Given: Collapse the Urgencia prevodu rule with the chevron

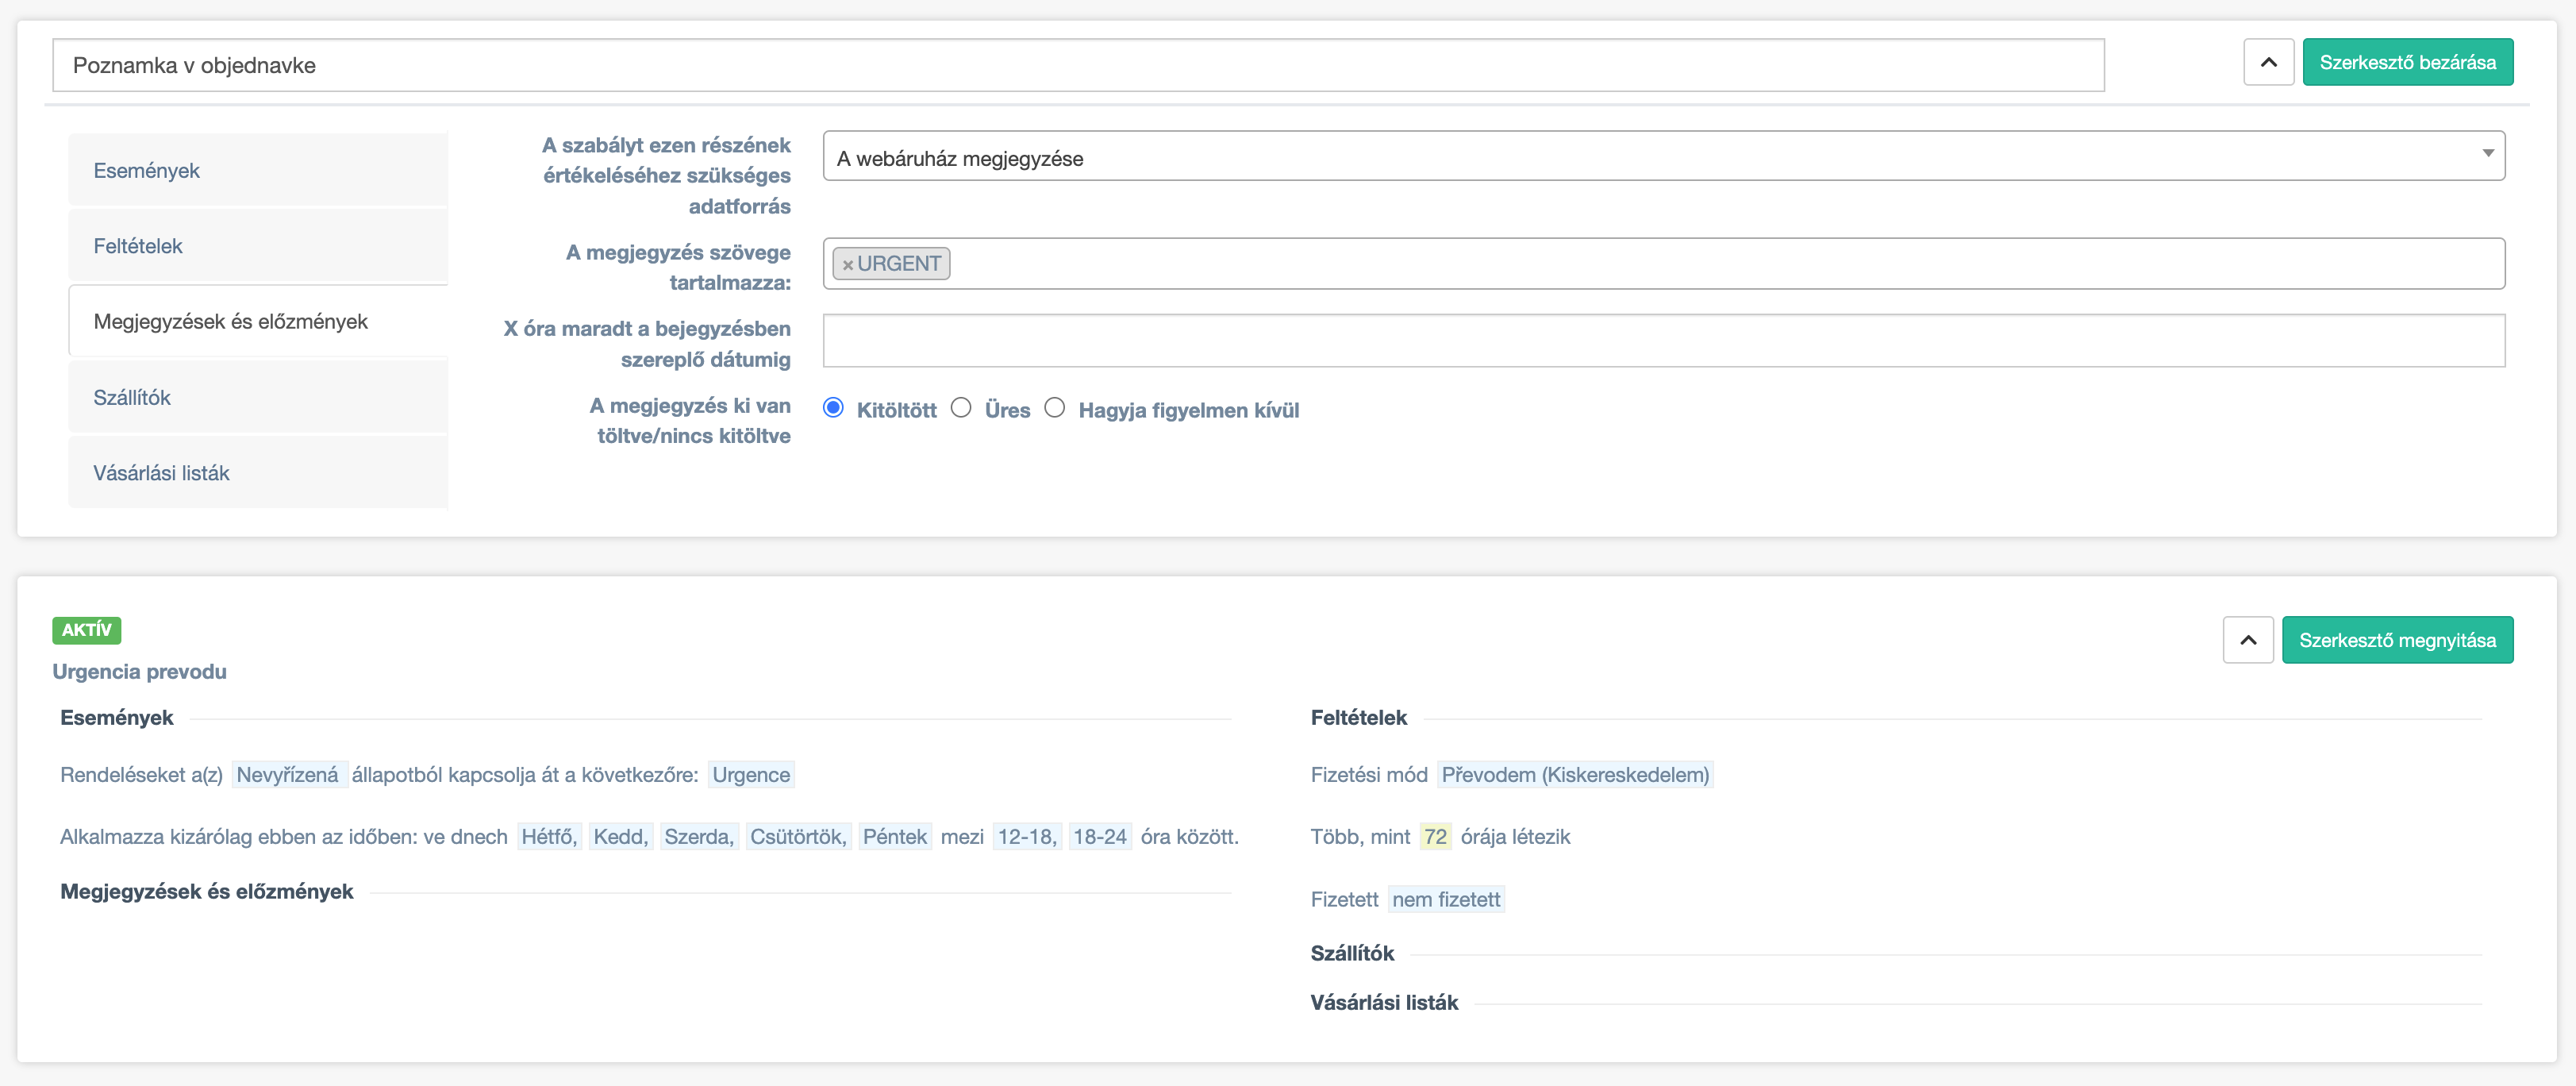Looking at the screenshot, I should (2247, 640).
